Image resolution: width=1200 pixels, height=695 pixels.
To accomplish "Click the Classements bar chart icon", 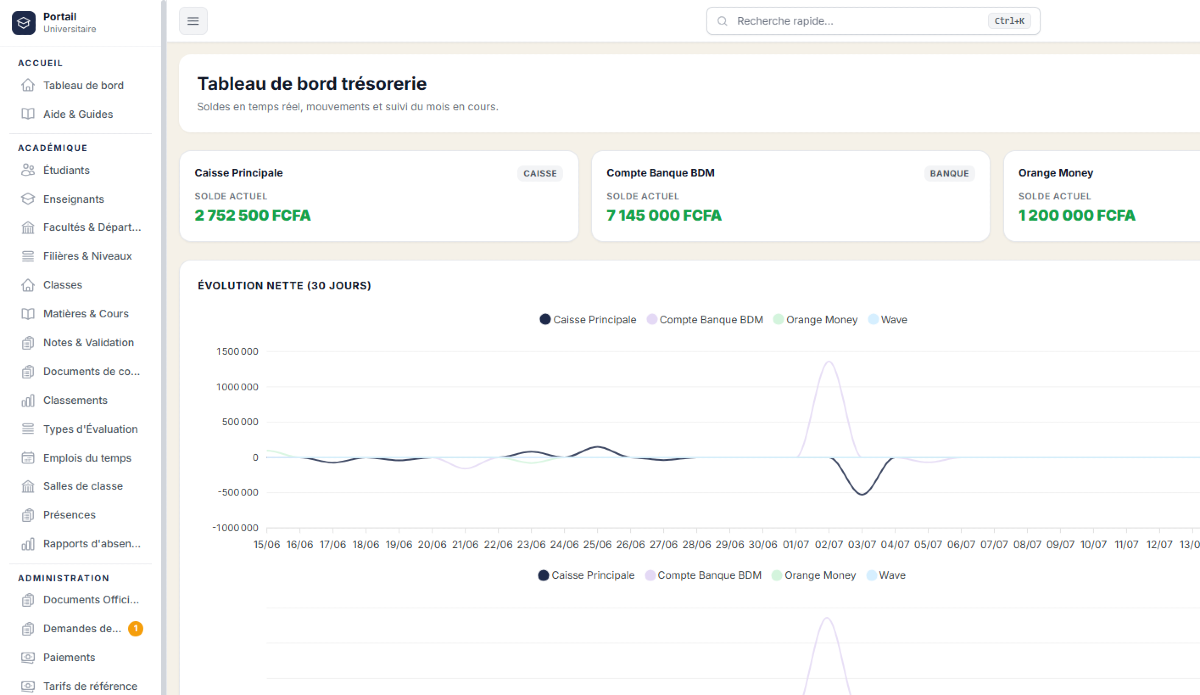I will [x=28, y=400].
